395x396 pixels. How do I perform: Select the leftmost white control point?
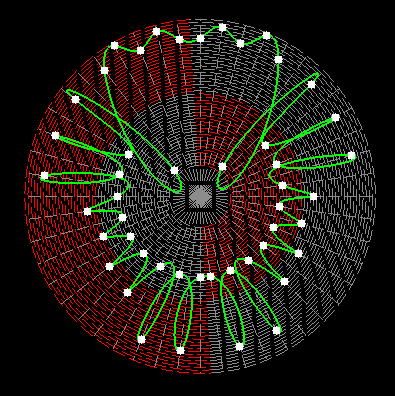click(x=44, y=175)
